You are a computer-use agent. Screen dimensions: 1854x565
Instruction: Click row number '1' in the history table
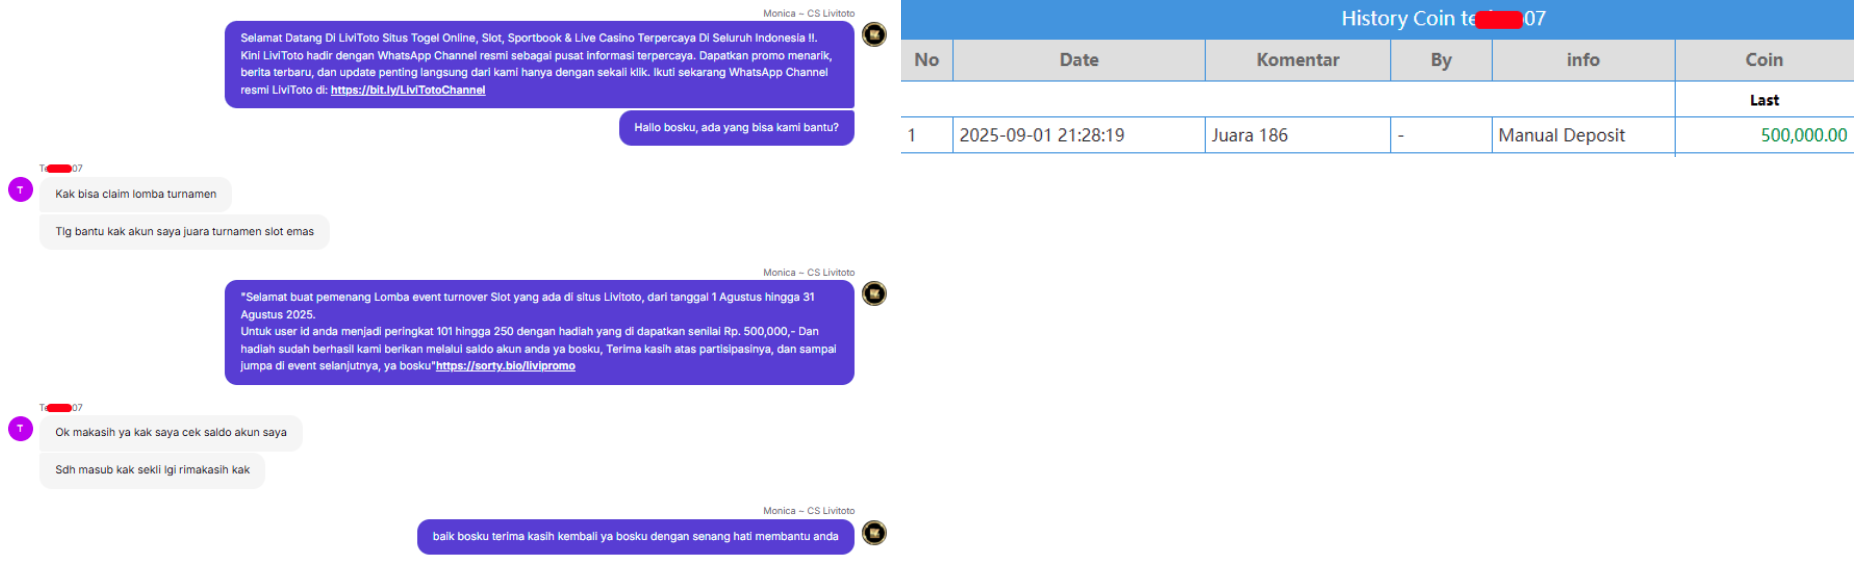point(927,135)
